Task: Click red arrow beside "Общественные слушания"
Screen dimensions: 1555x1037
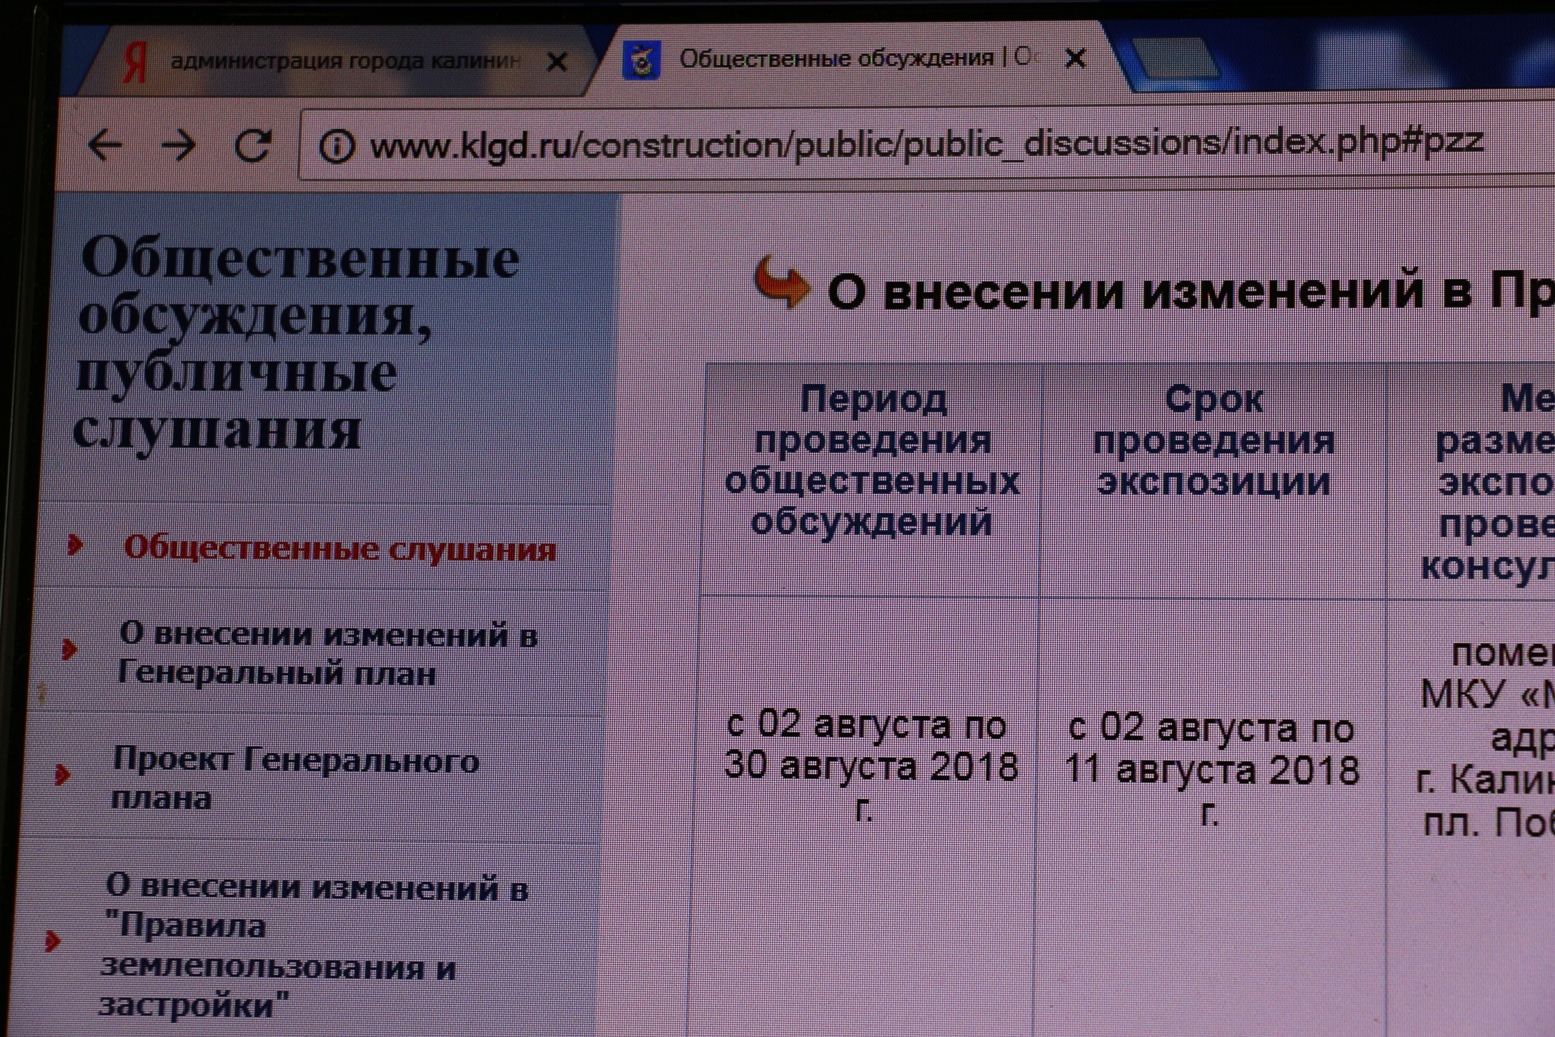Action: pos(75,545)
